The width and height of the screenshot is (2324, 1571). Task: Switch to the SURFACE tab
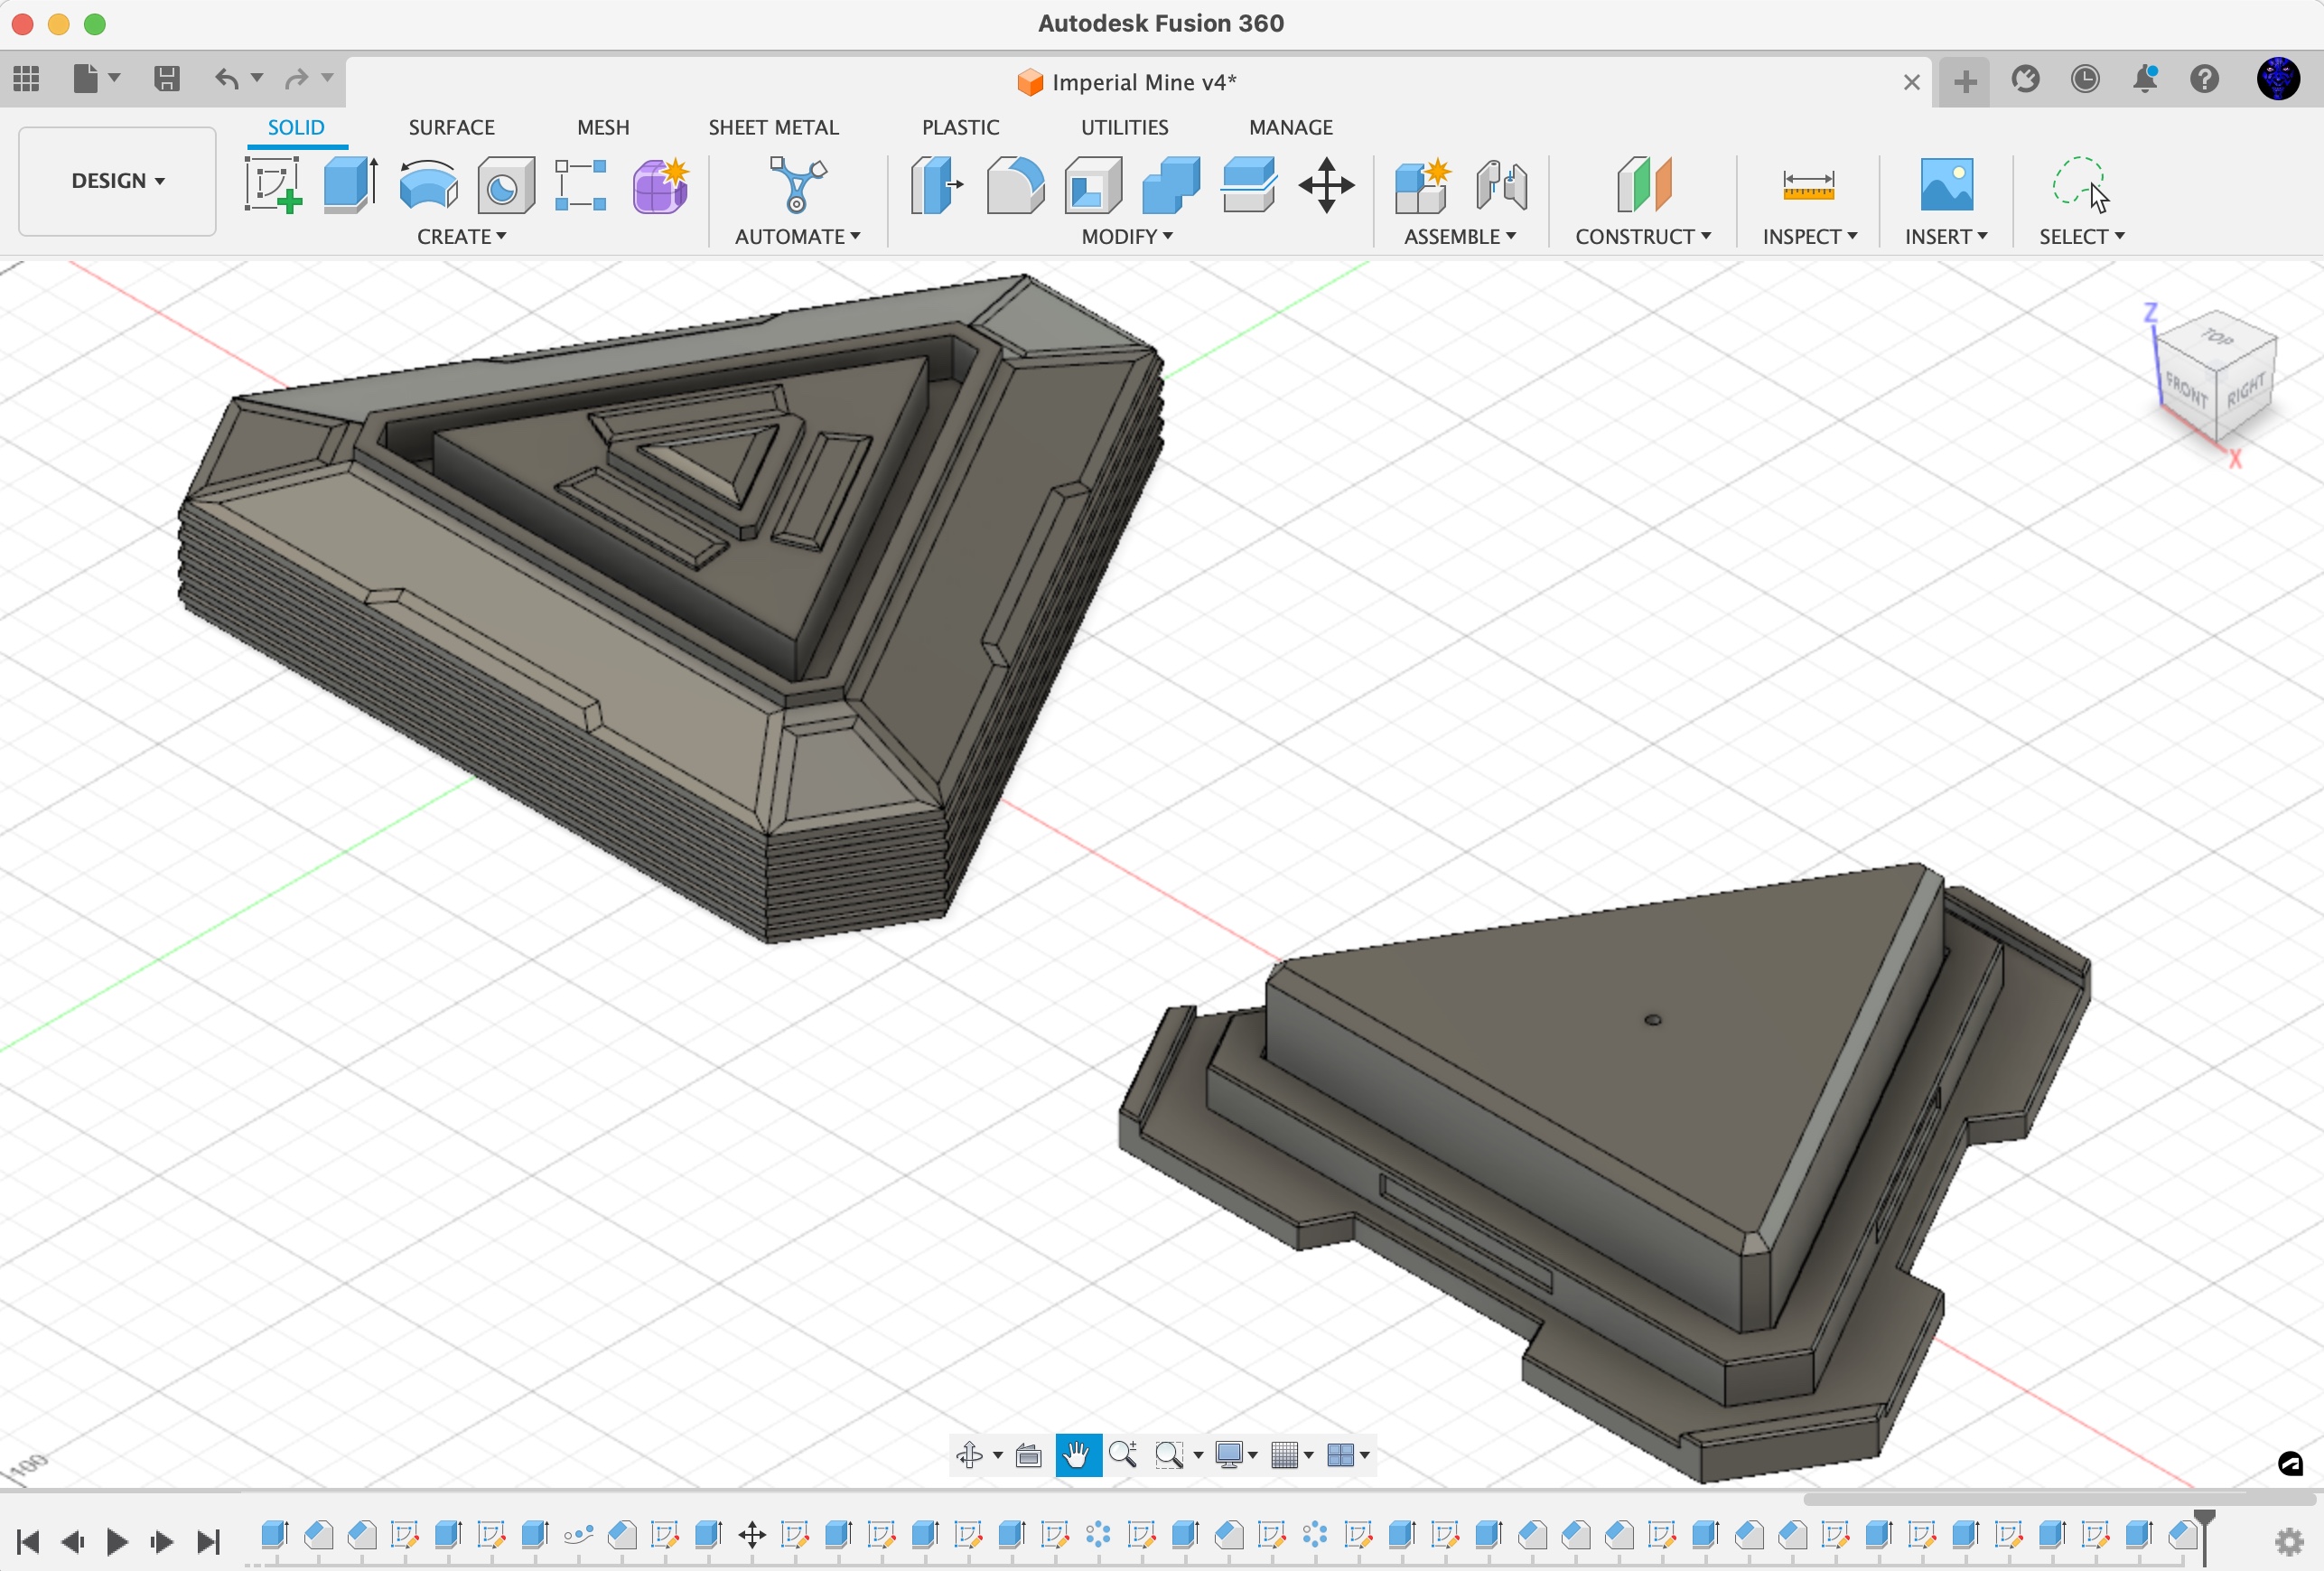click(451, 126)
